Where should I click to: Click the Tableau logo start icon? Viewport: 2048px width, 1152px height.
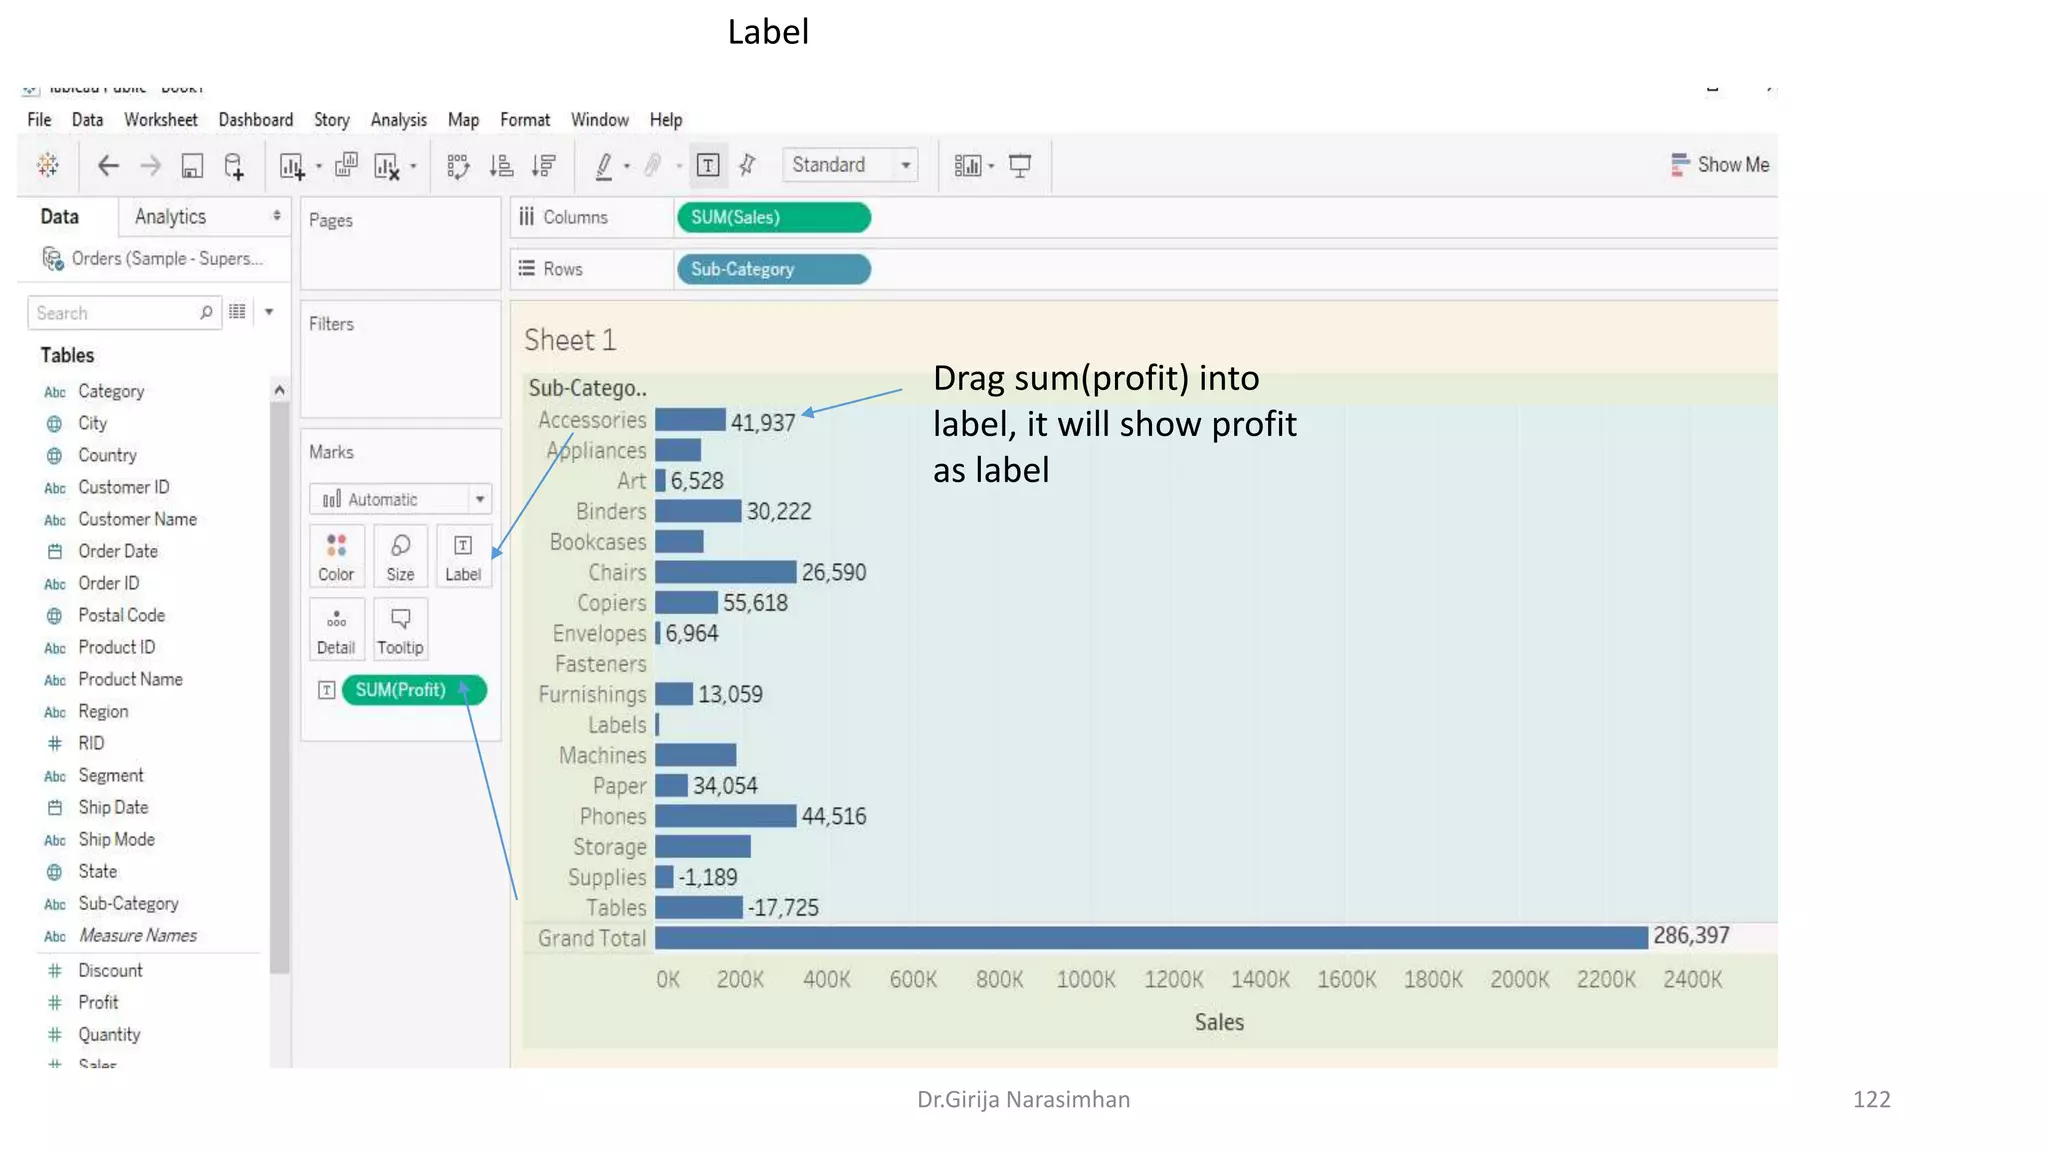[47, 165]
